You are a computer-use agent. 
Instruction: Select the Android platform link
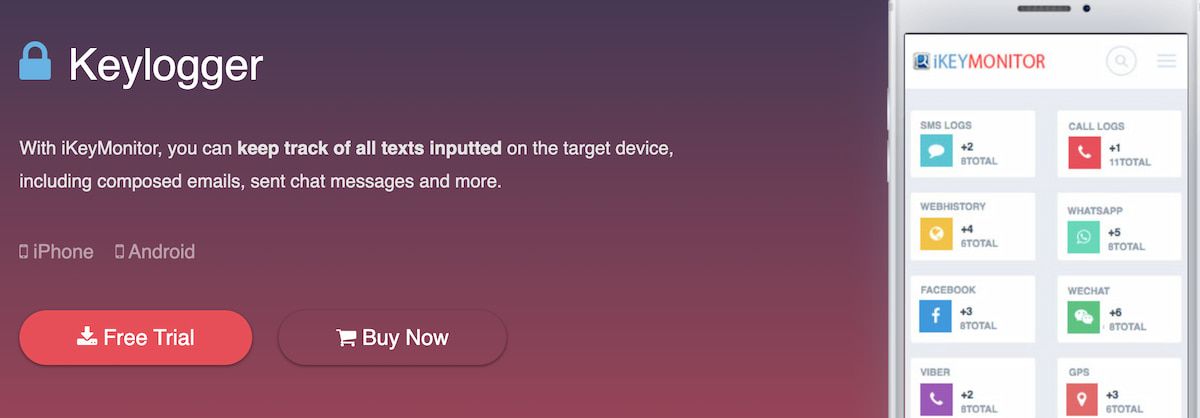click(x=155, y=252)
